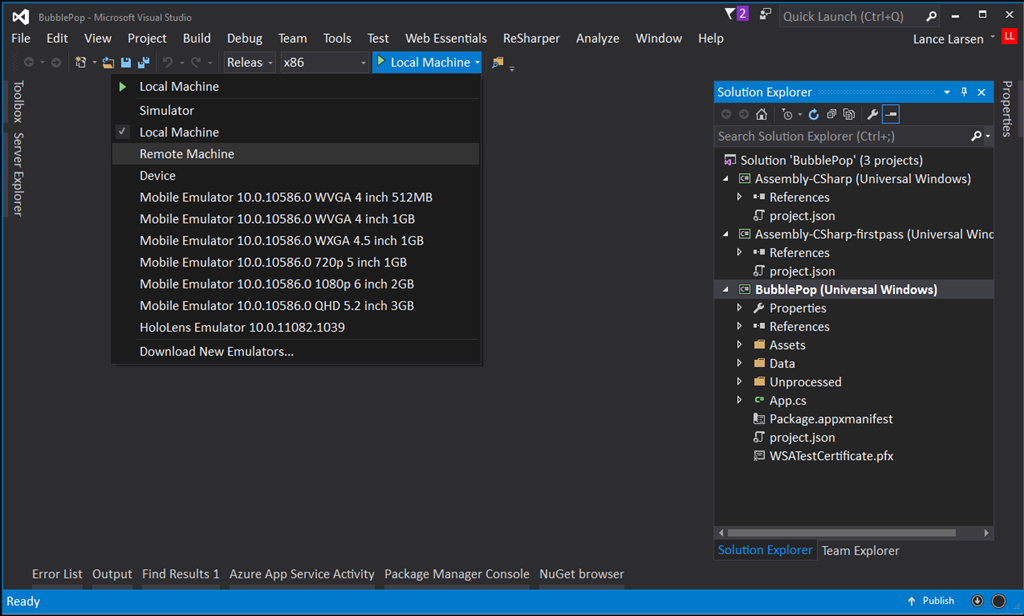Click the Solution Explorer Home icon
This screenshot has width=1024, height=616.
(x=761, y=114)
